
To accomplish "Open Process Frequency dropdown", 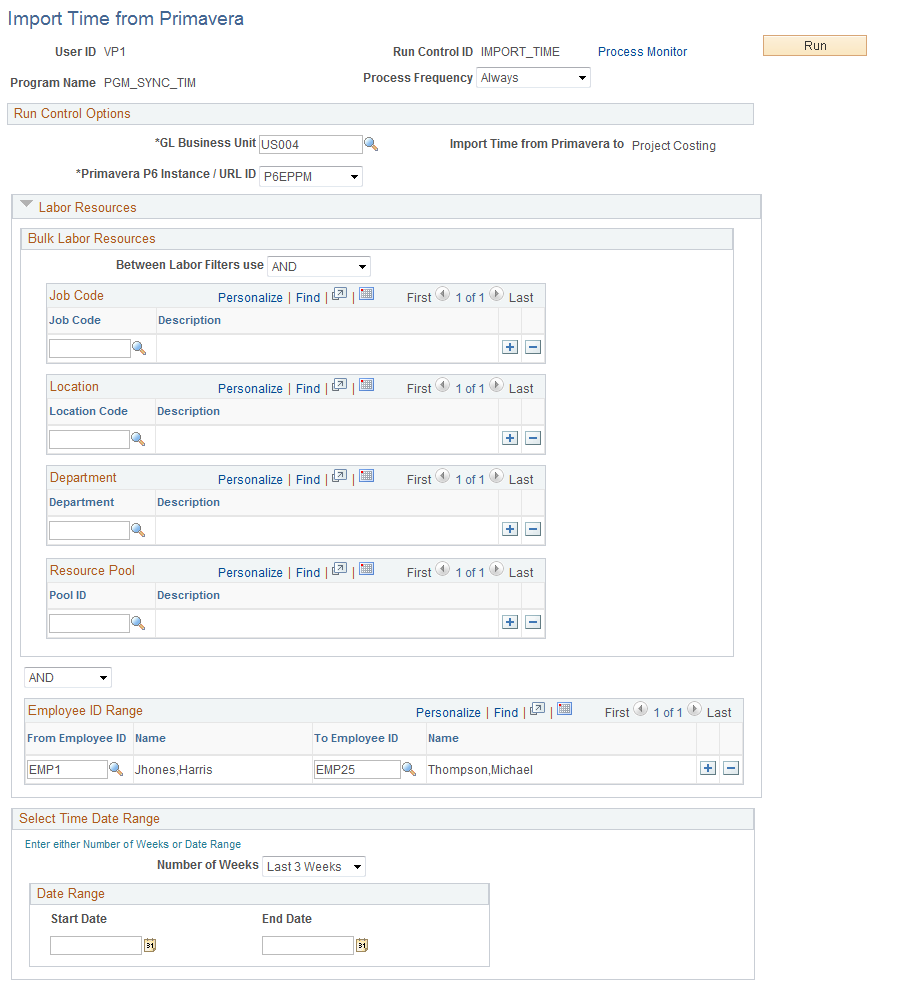I will tap(533, 78).
